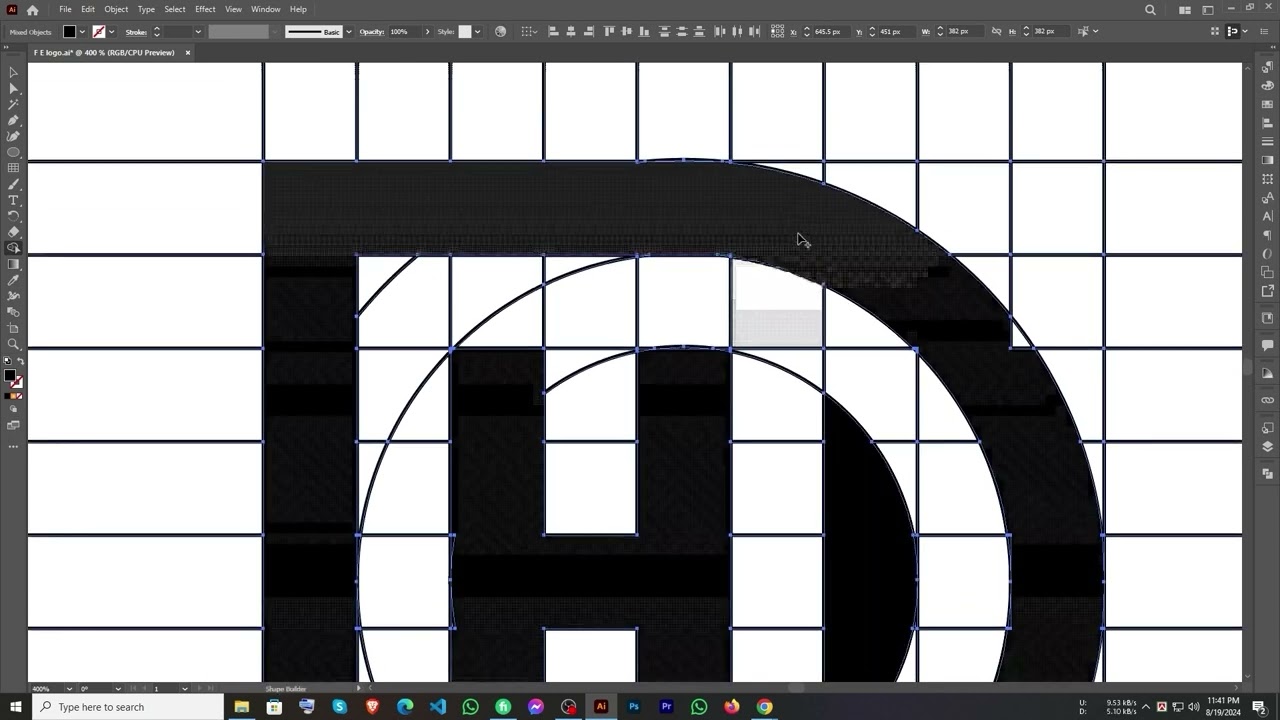Open Basic brush definition dropdown
1280x720 pixels.
[348, 32]
